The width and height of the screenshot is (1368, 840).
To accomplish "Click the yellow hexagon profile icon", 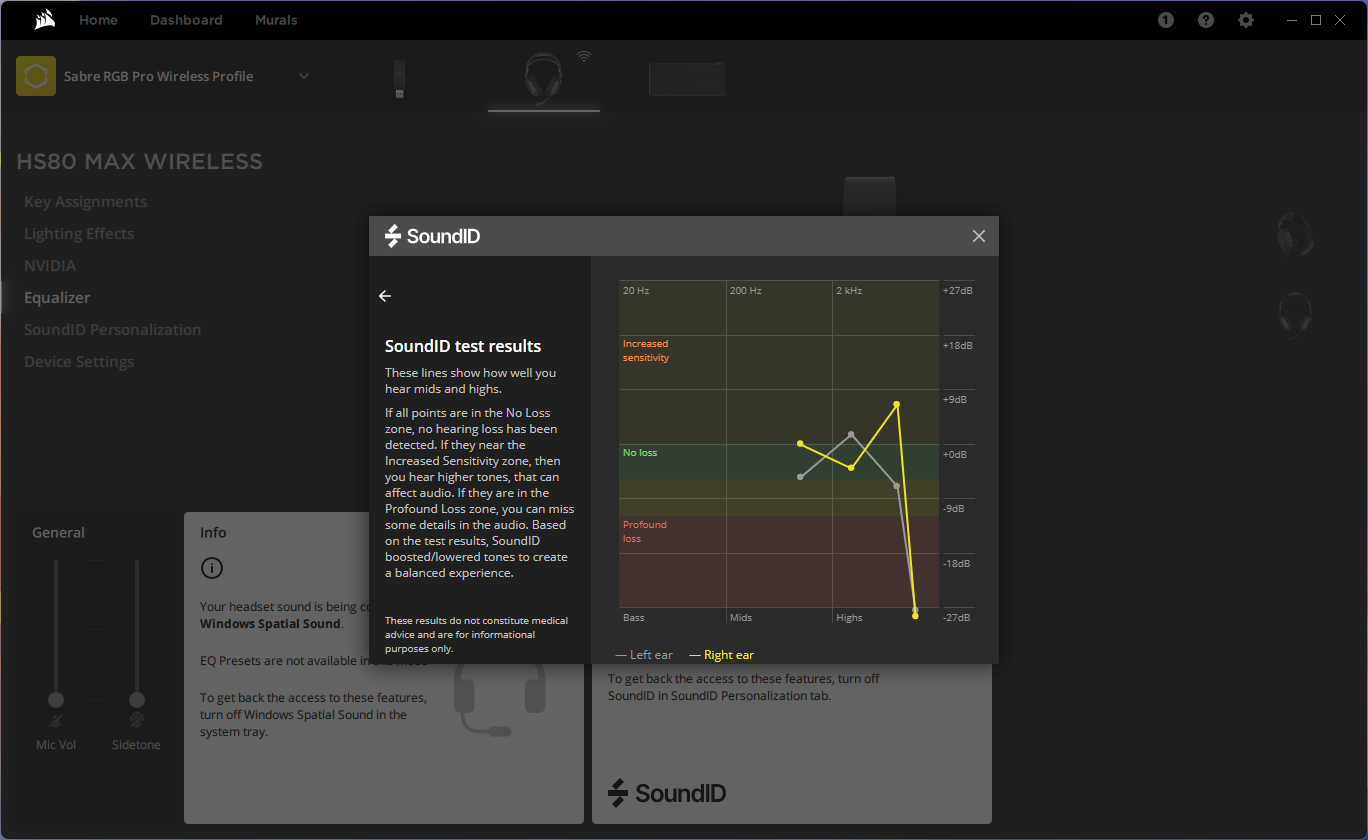I will pos(36,76).
